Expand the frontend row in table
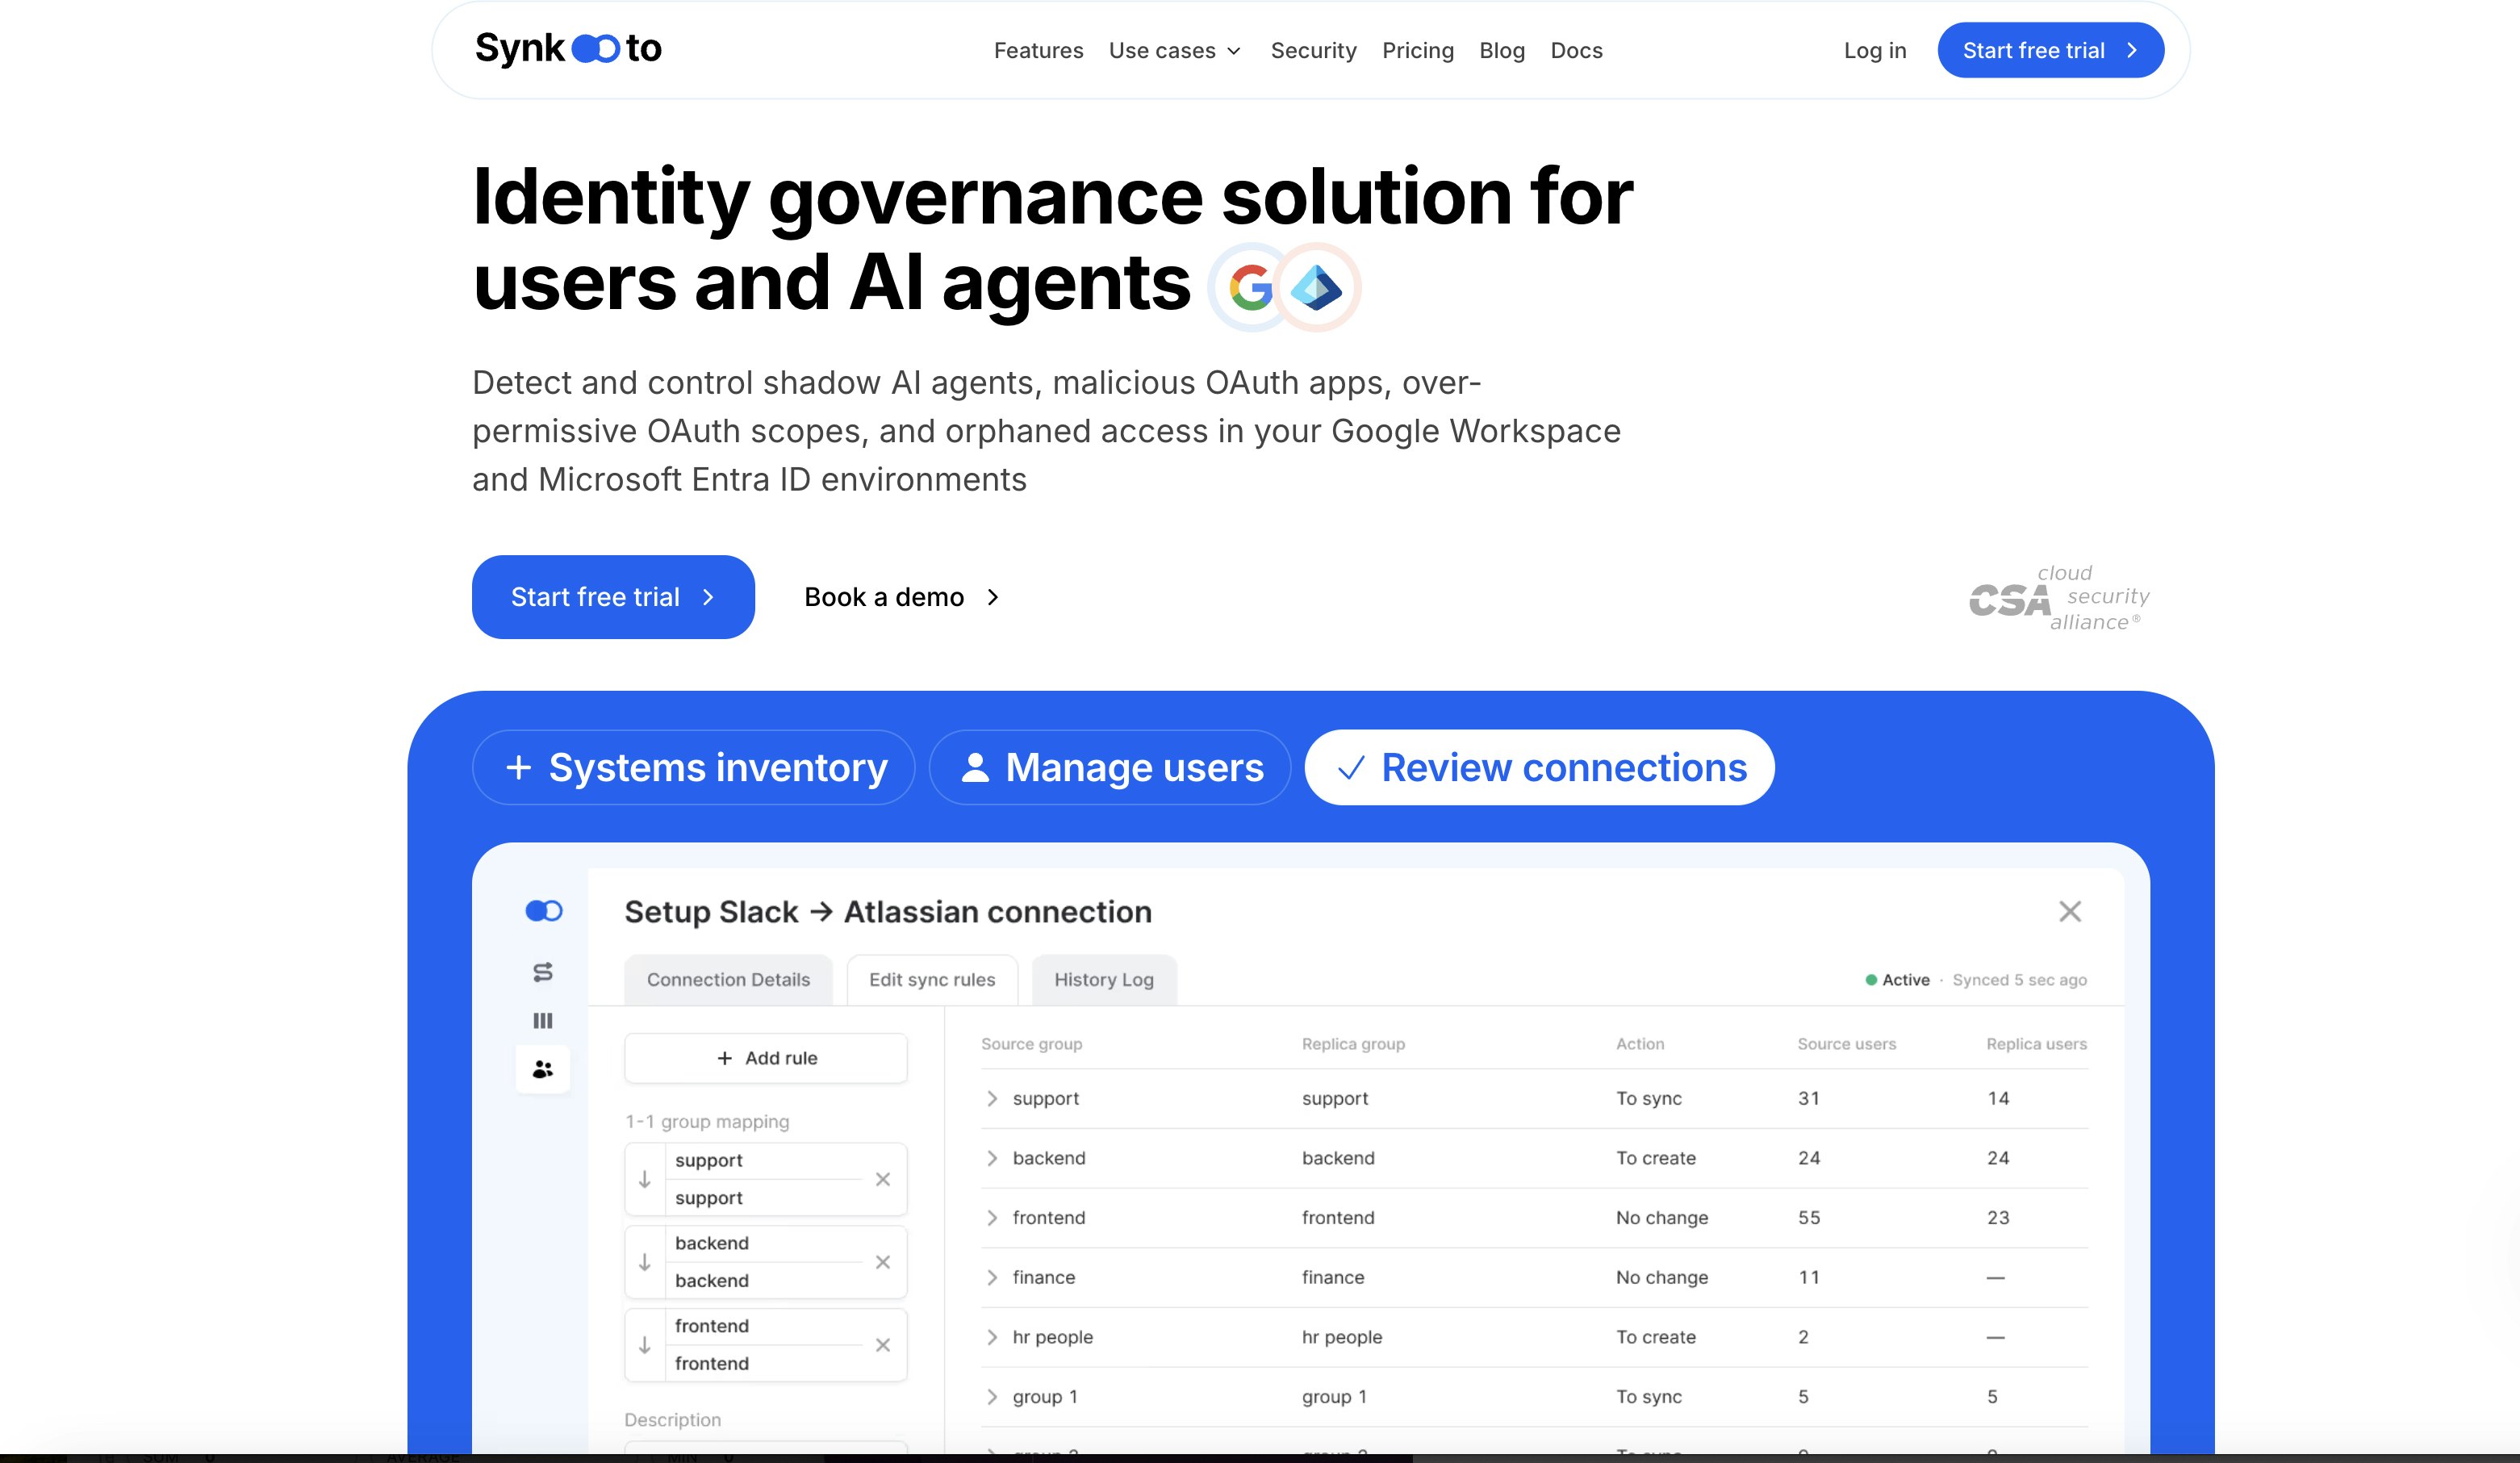Image resolution: width=2520 pixels, height=1463 pixels. 992,1218
